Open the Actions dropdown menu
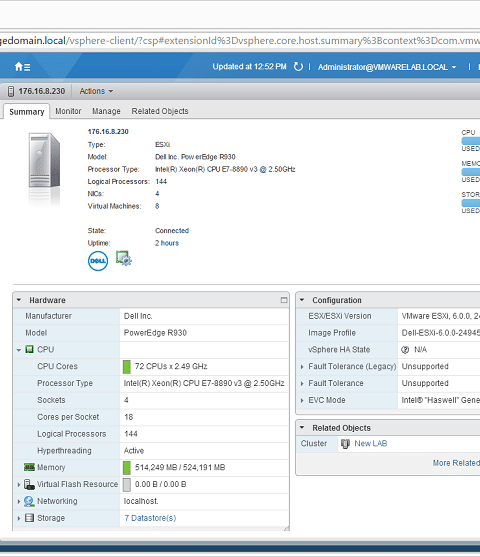Screen dimensions: 480x557 [x=96, y=91]
